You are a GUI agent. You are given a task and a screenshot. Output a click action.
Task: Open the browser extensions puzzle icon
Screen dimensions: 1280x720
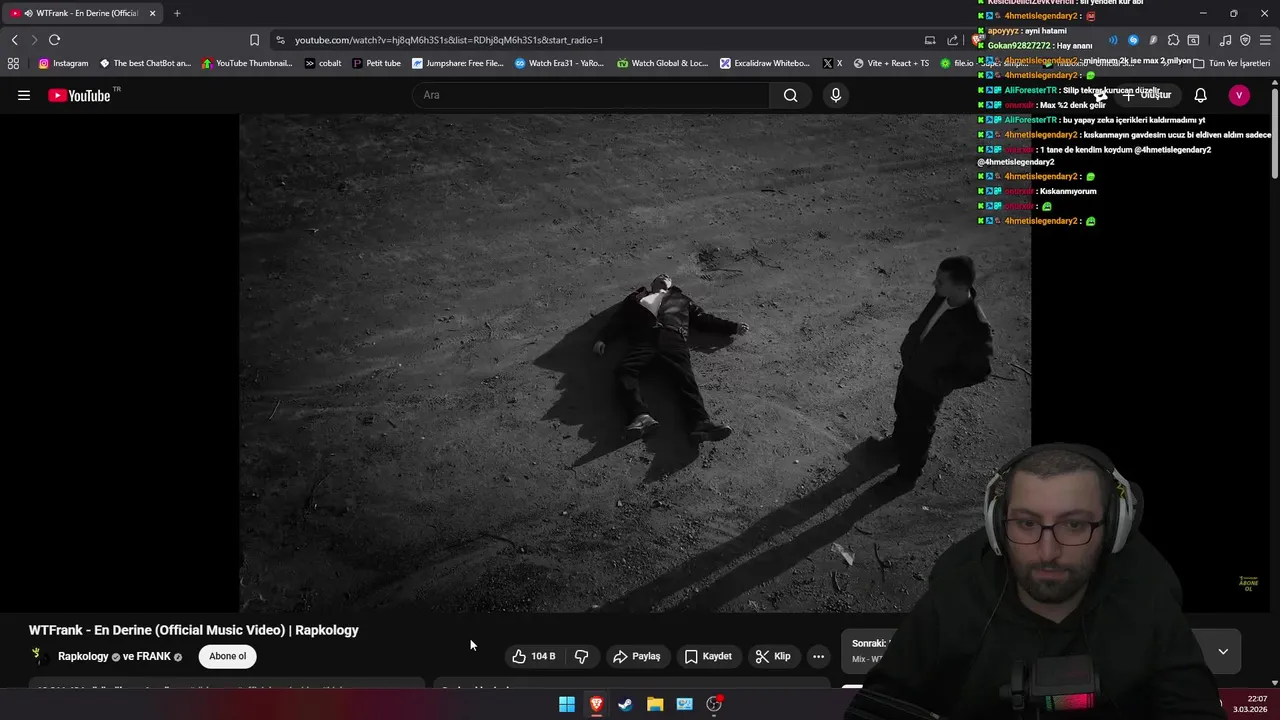pyautogui.click(x=1173, y=40)
